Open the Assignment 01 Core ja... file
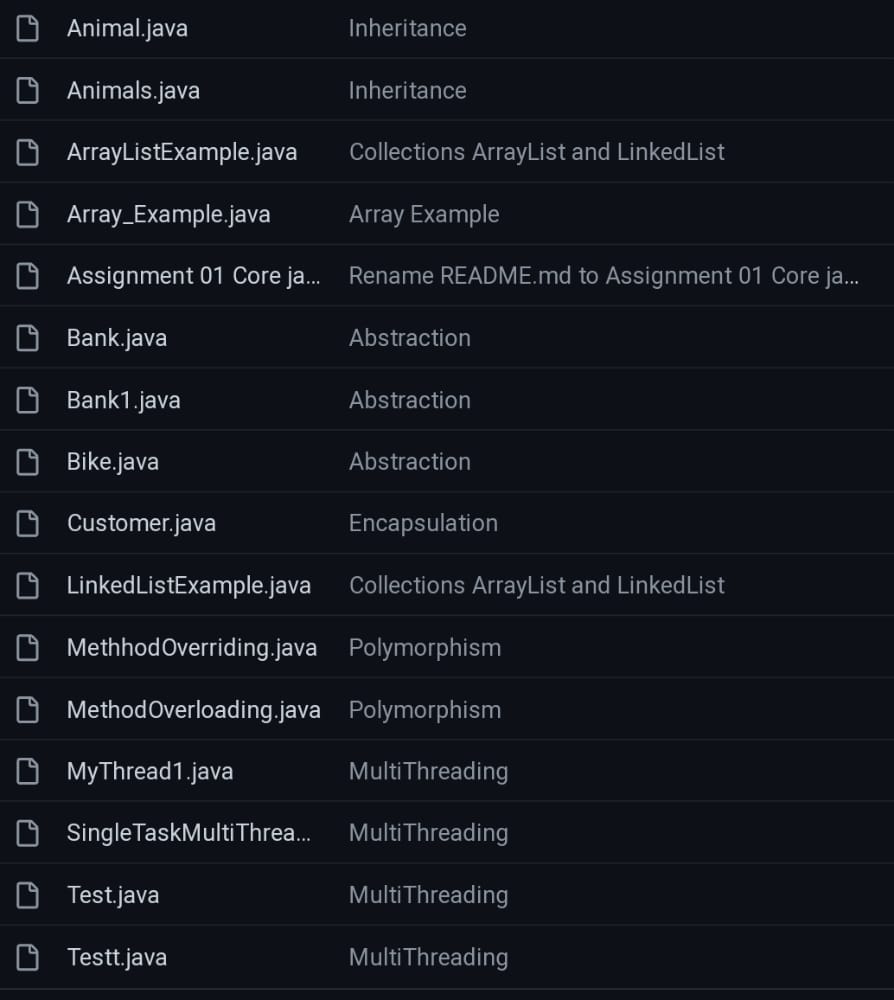Viewport: 894px width, 1000px height. tap(193, 276)
